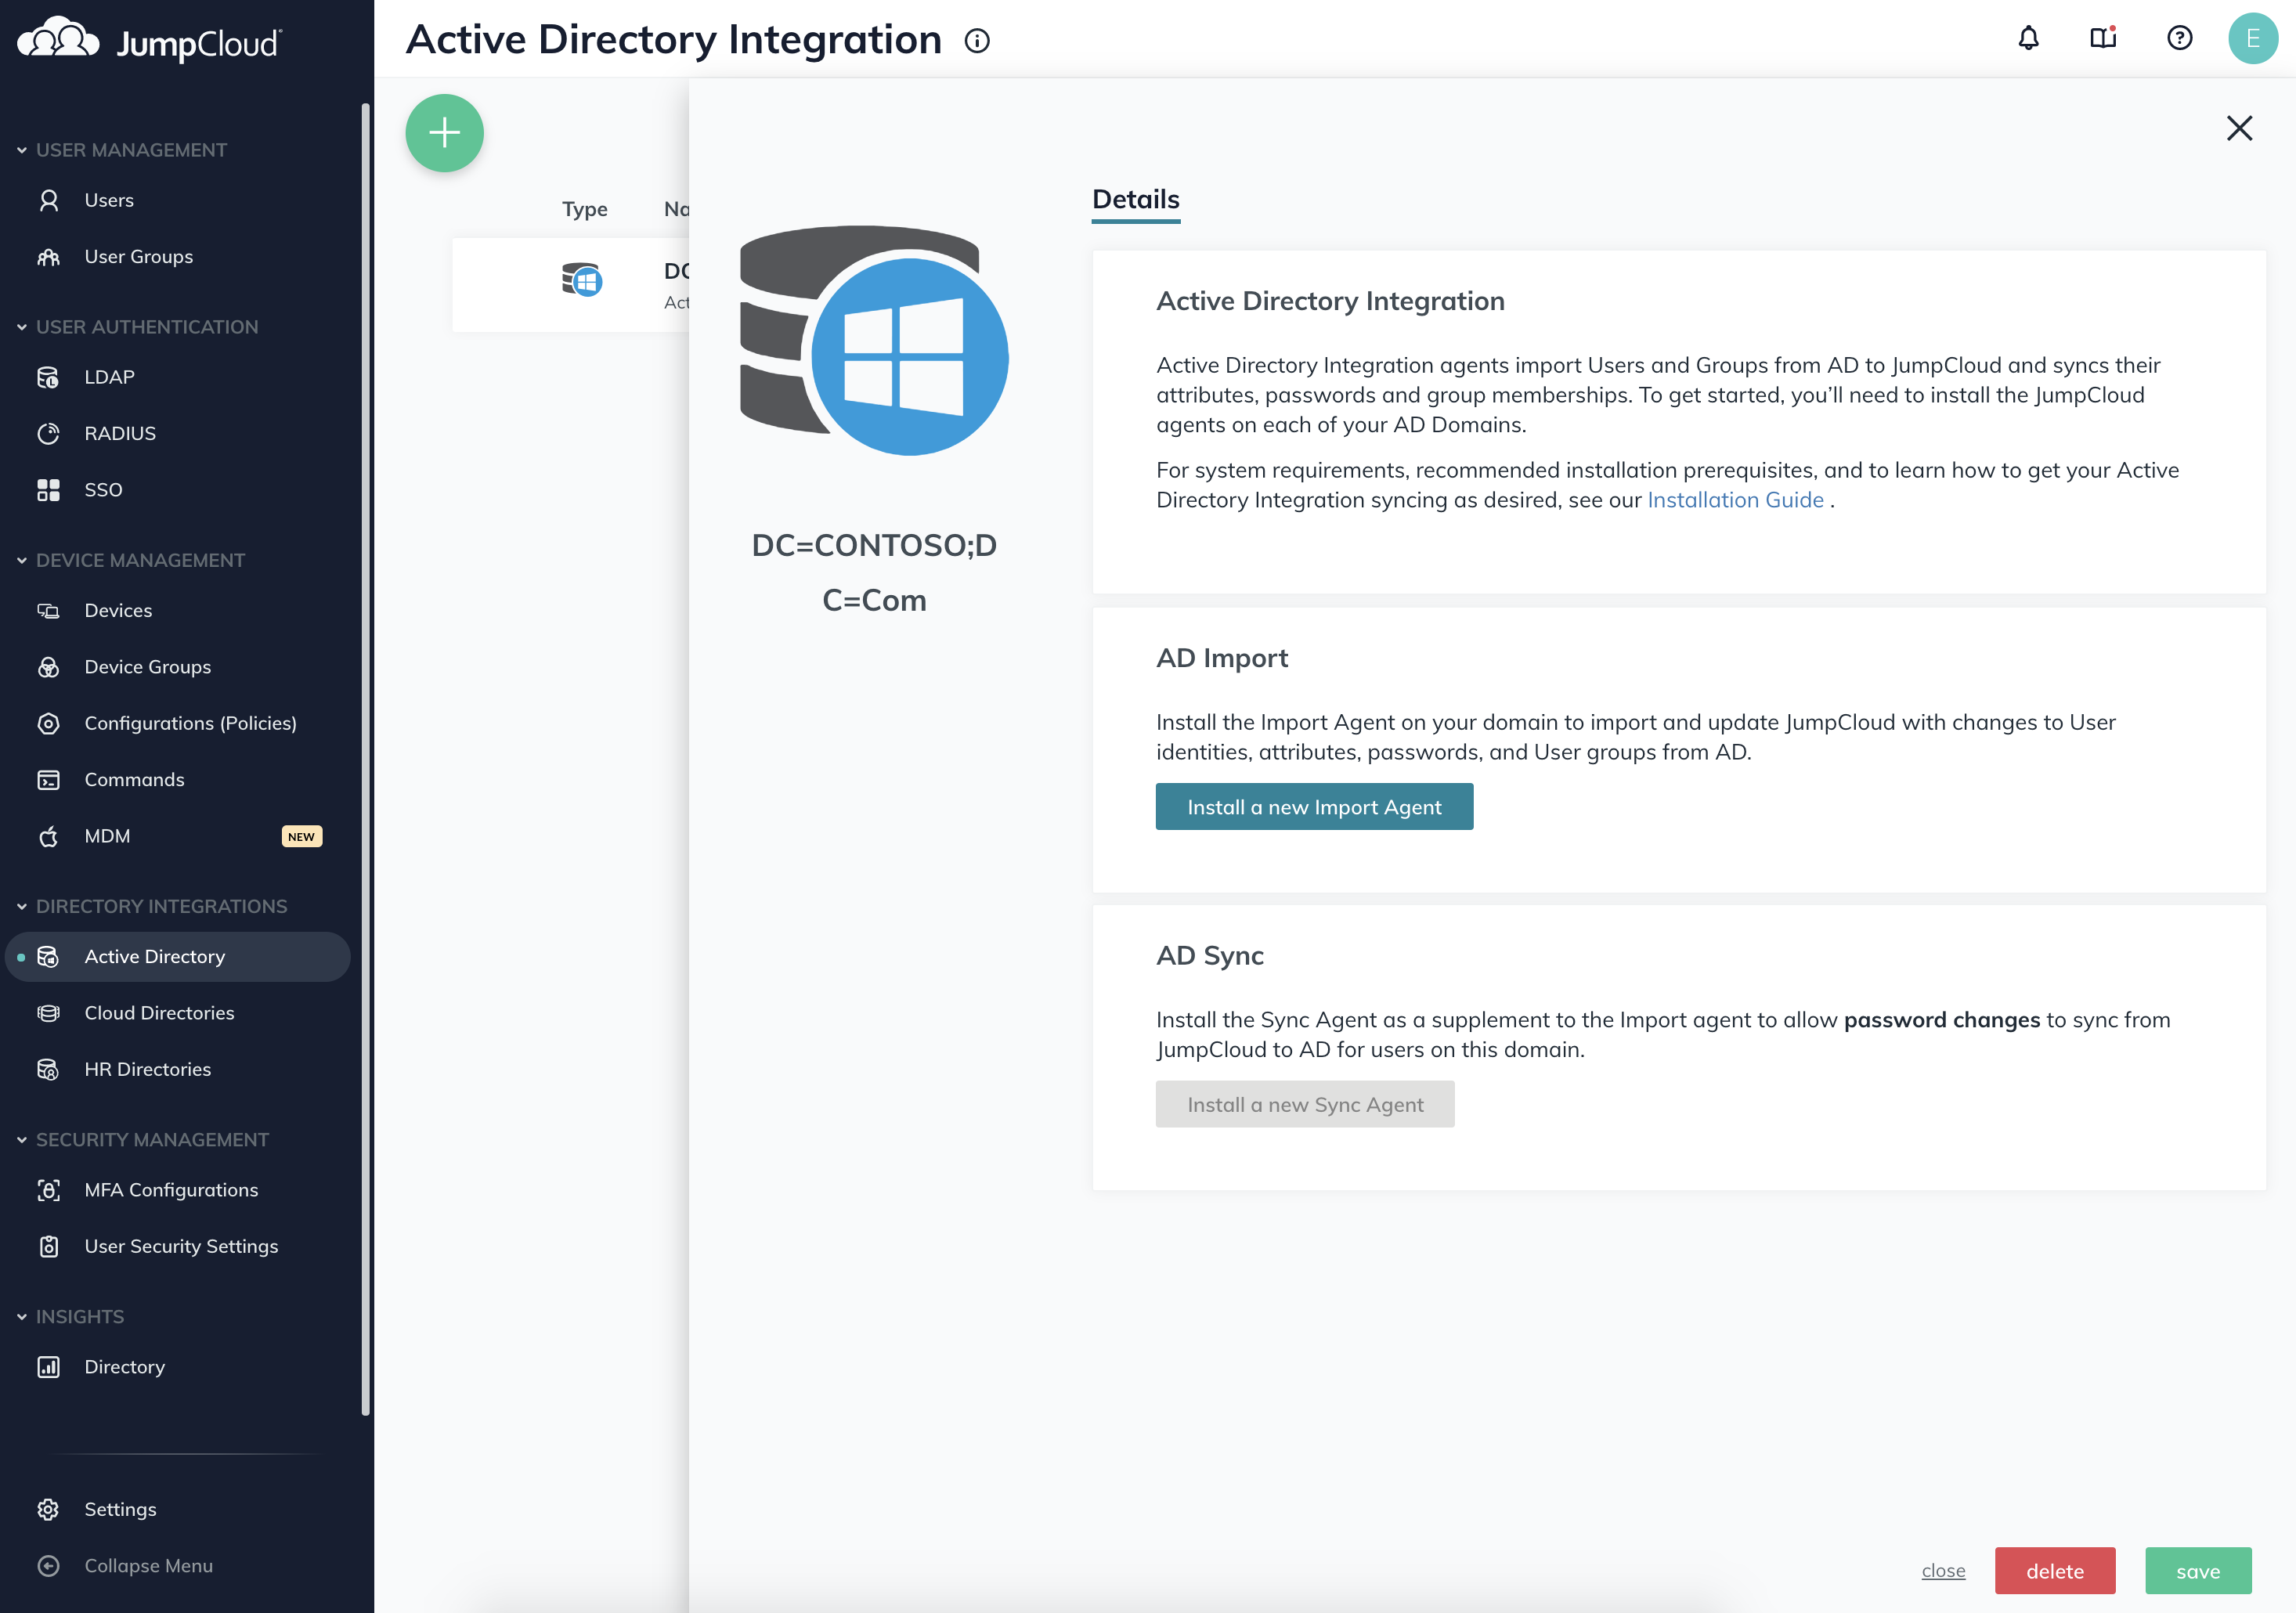Collapse the Directory Integrations section
The height and width of the screenshot is (1613, 2296).
[22, 906]
